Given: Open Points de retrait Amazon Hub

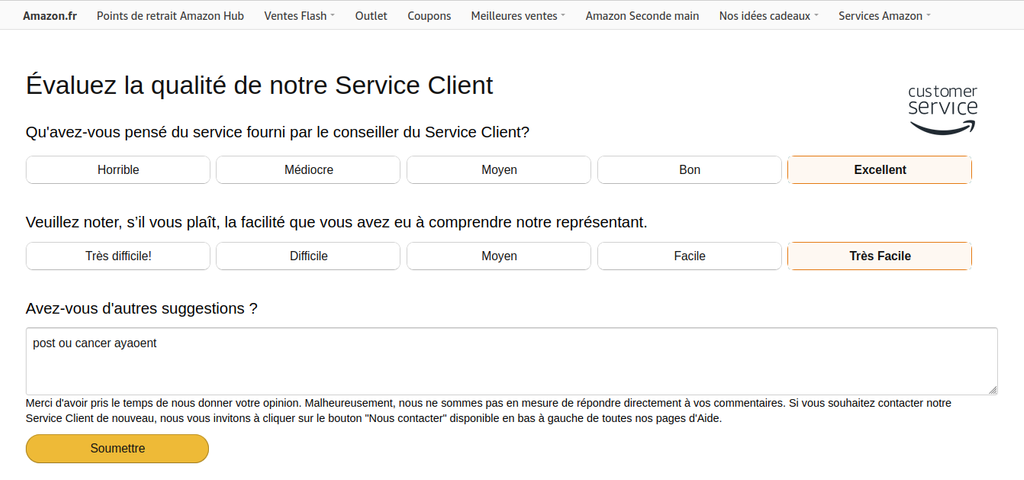Looking at the screenshot, I should 170,16.
